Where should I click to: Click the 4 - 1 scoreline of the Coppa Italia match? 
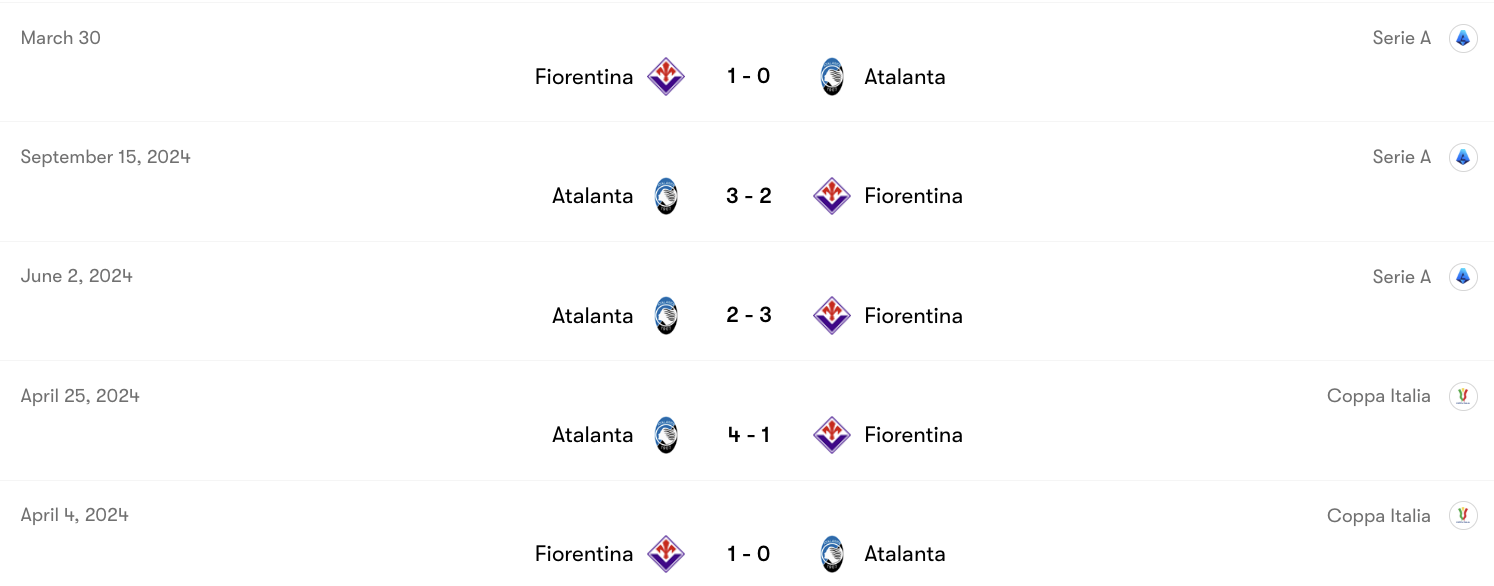(748, 434)
